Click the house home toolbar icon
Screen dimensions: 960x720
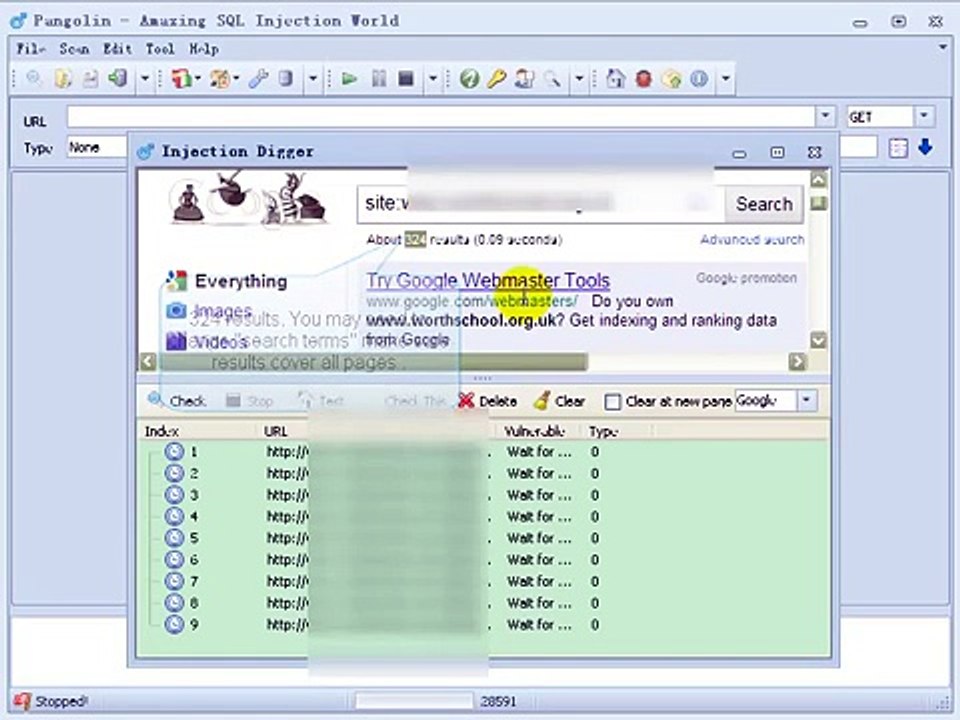(x=615, y=78)
